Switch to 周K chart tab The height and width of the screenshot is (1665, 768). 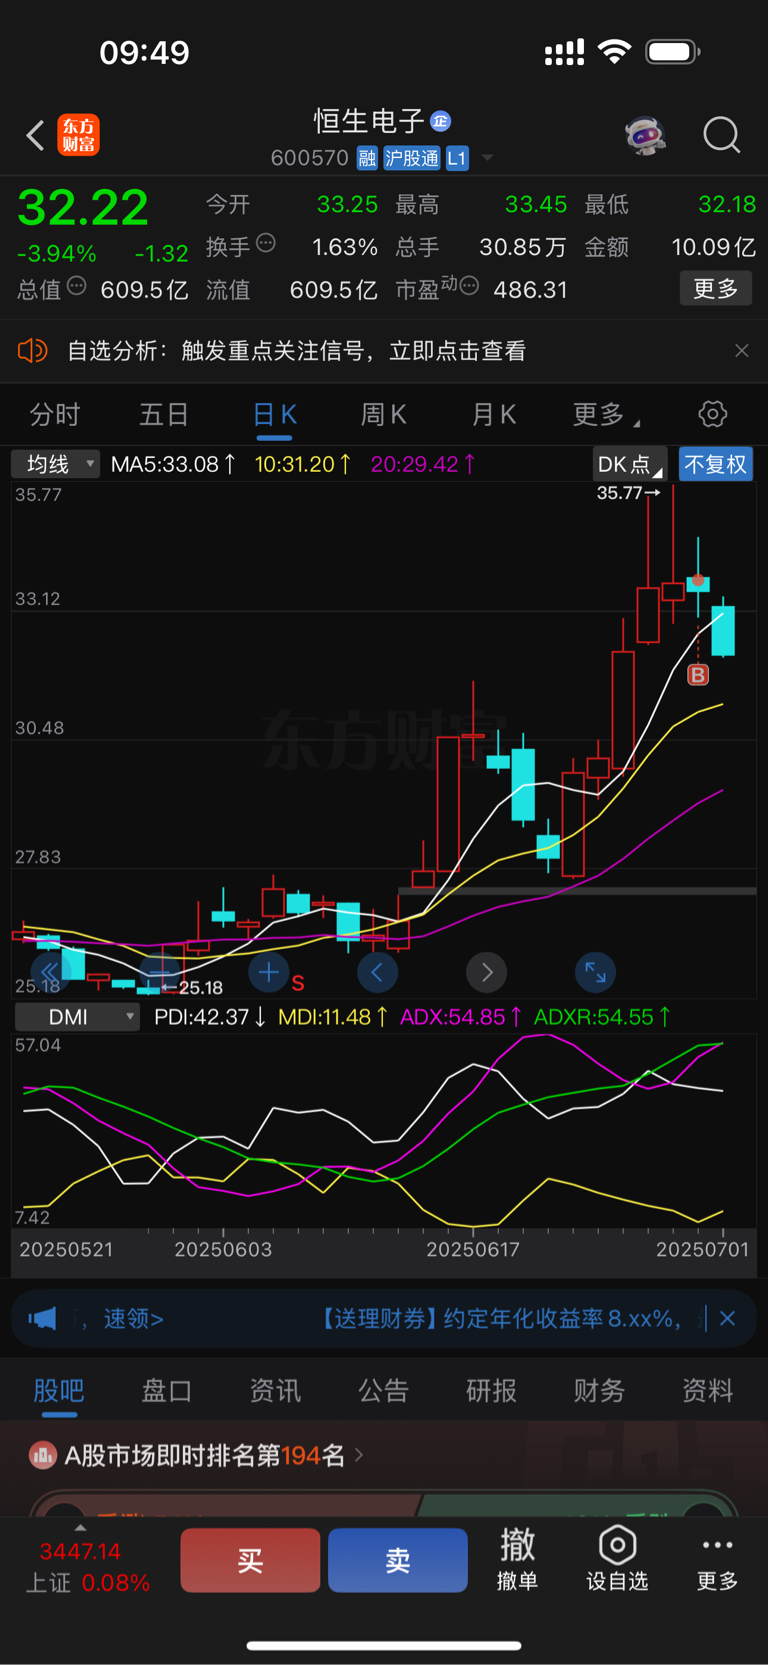coord(384,414)
